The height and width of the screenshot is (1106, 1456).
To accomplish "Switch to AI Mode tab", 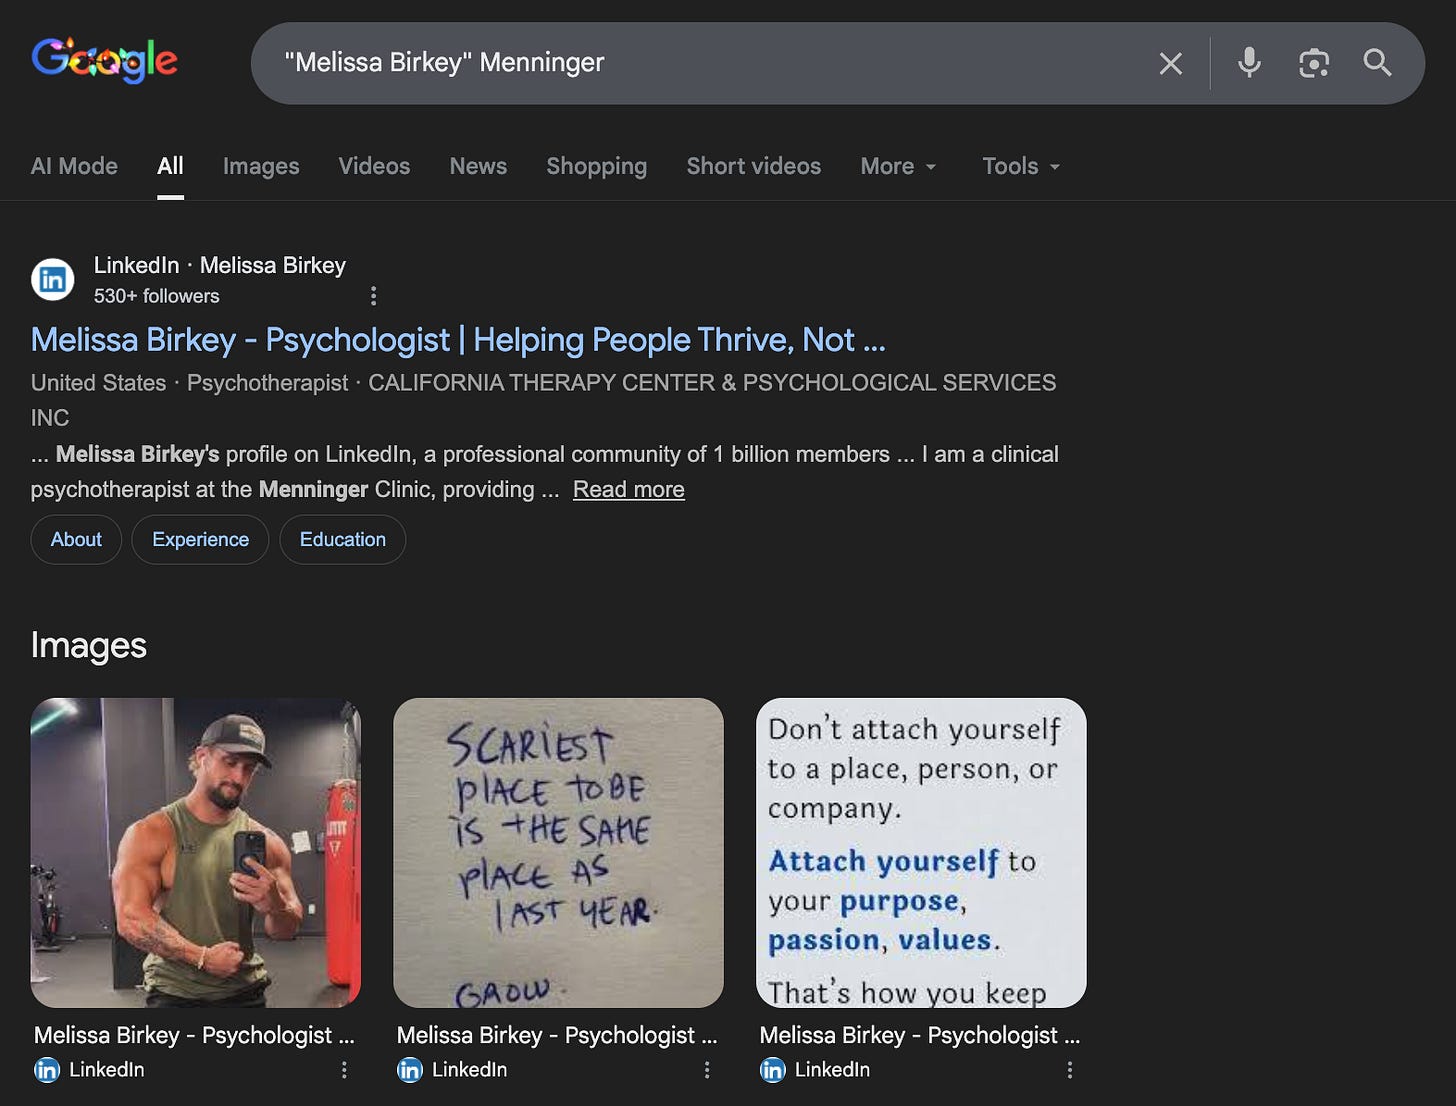I will click(74, 166).
